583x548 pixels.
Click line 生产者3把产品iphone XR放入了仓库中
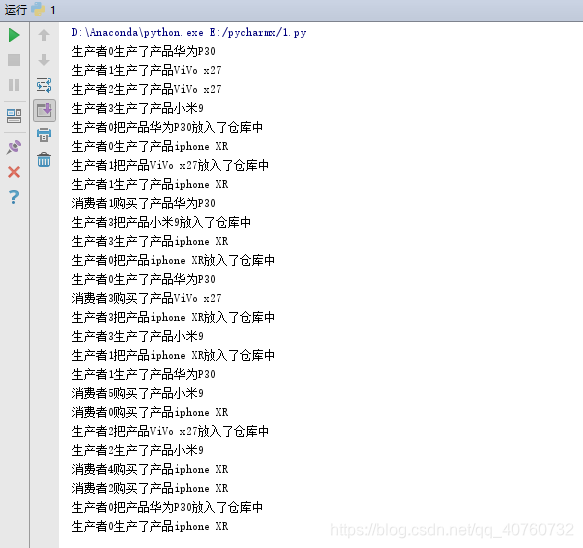click(173, 317)
